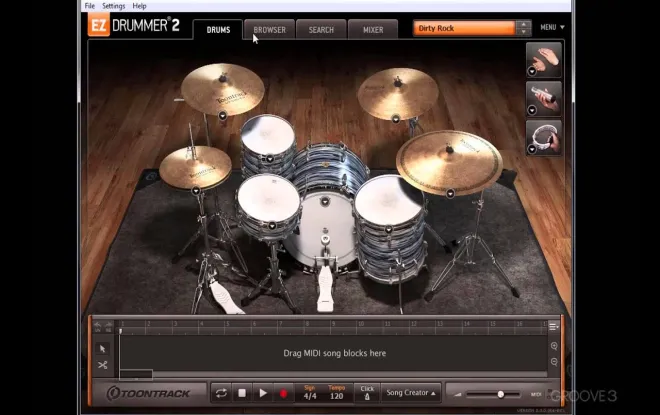Open tambourine dropdown arrow

click(x=532, y=149)
